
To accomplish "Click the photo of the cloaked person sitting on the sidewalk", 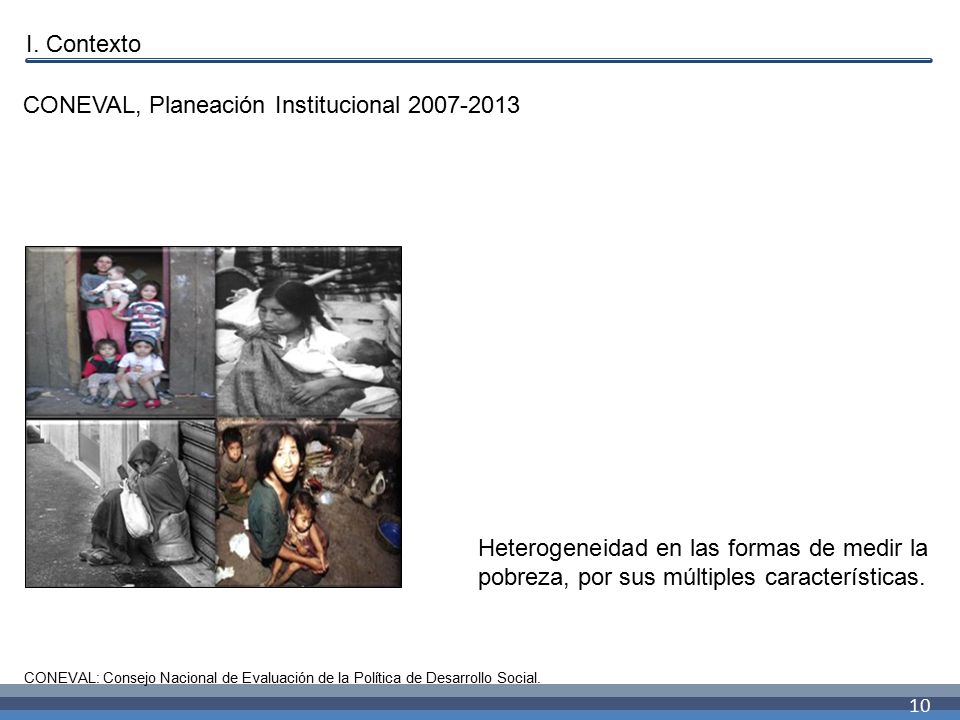I will coord(121,503).
